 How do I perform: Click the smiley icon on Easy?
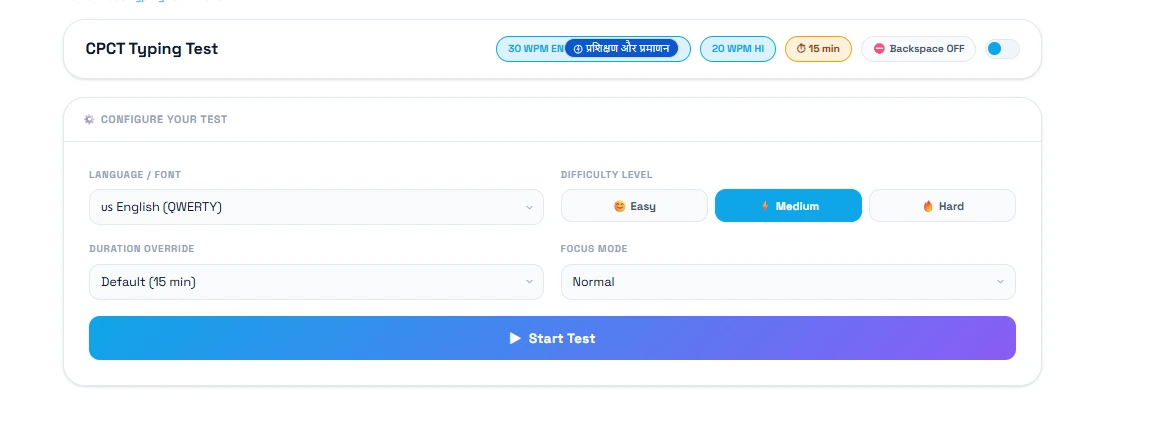(619, 207)
